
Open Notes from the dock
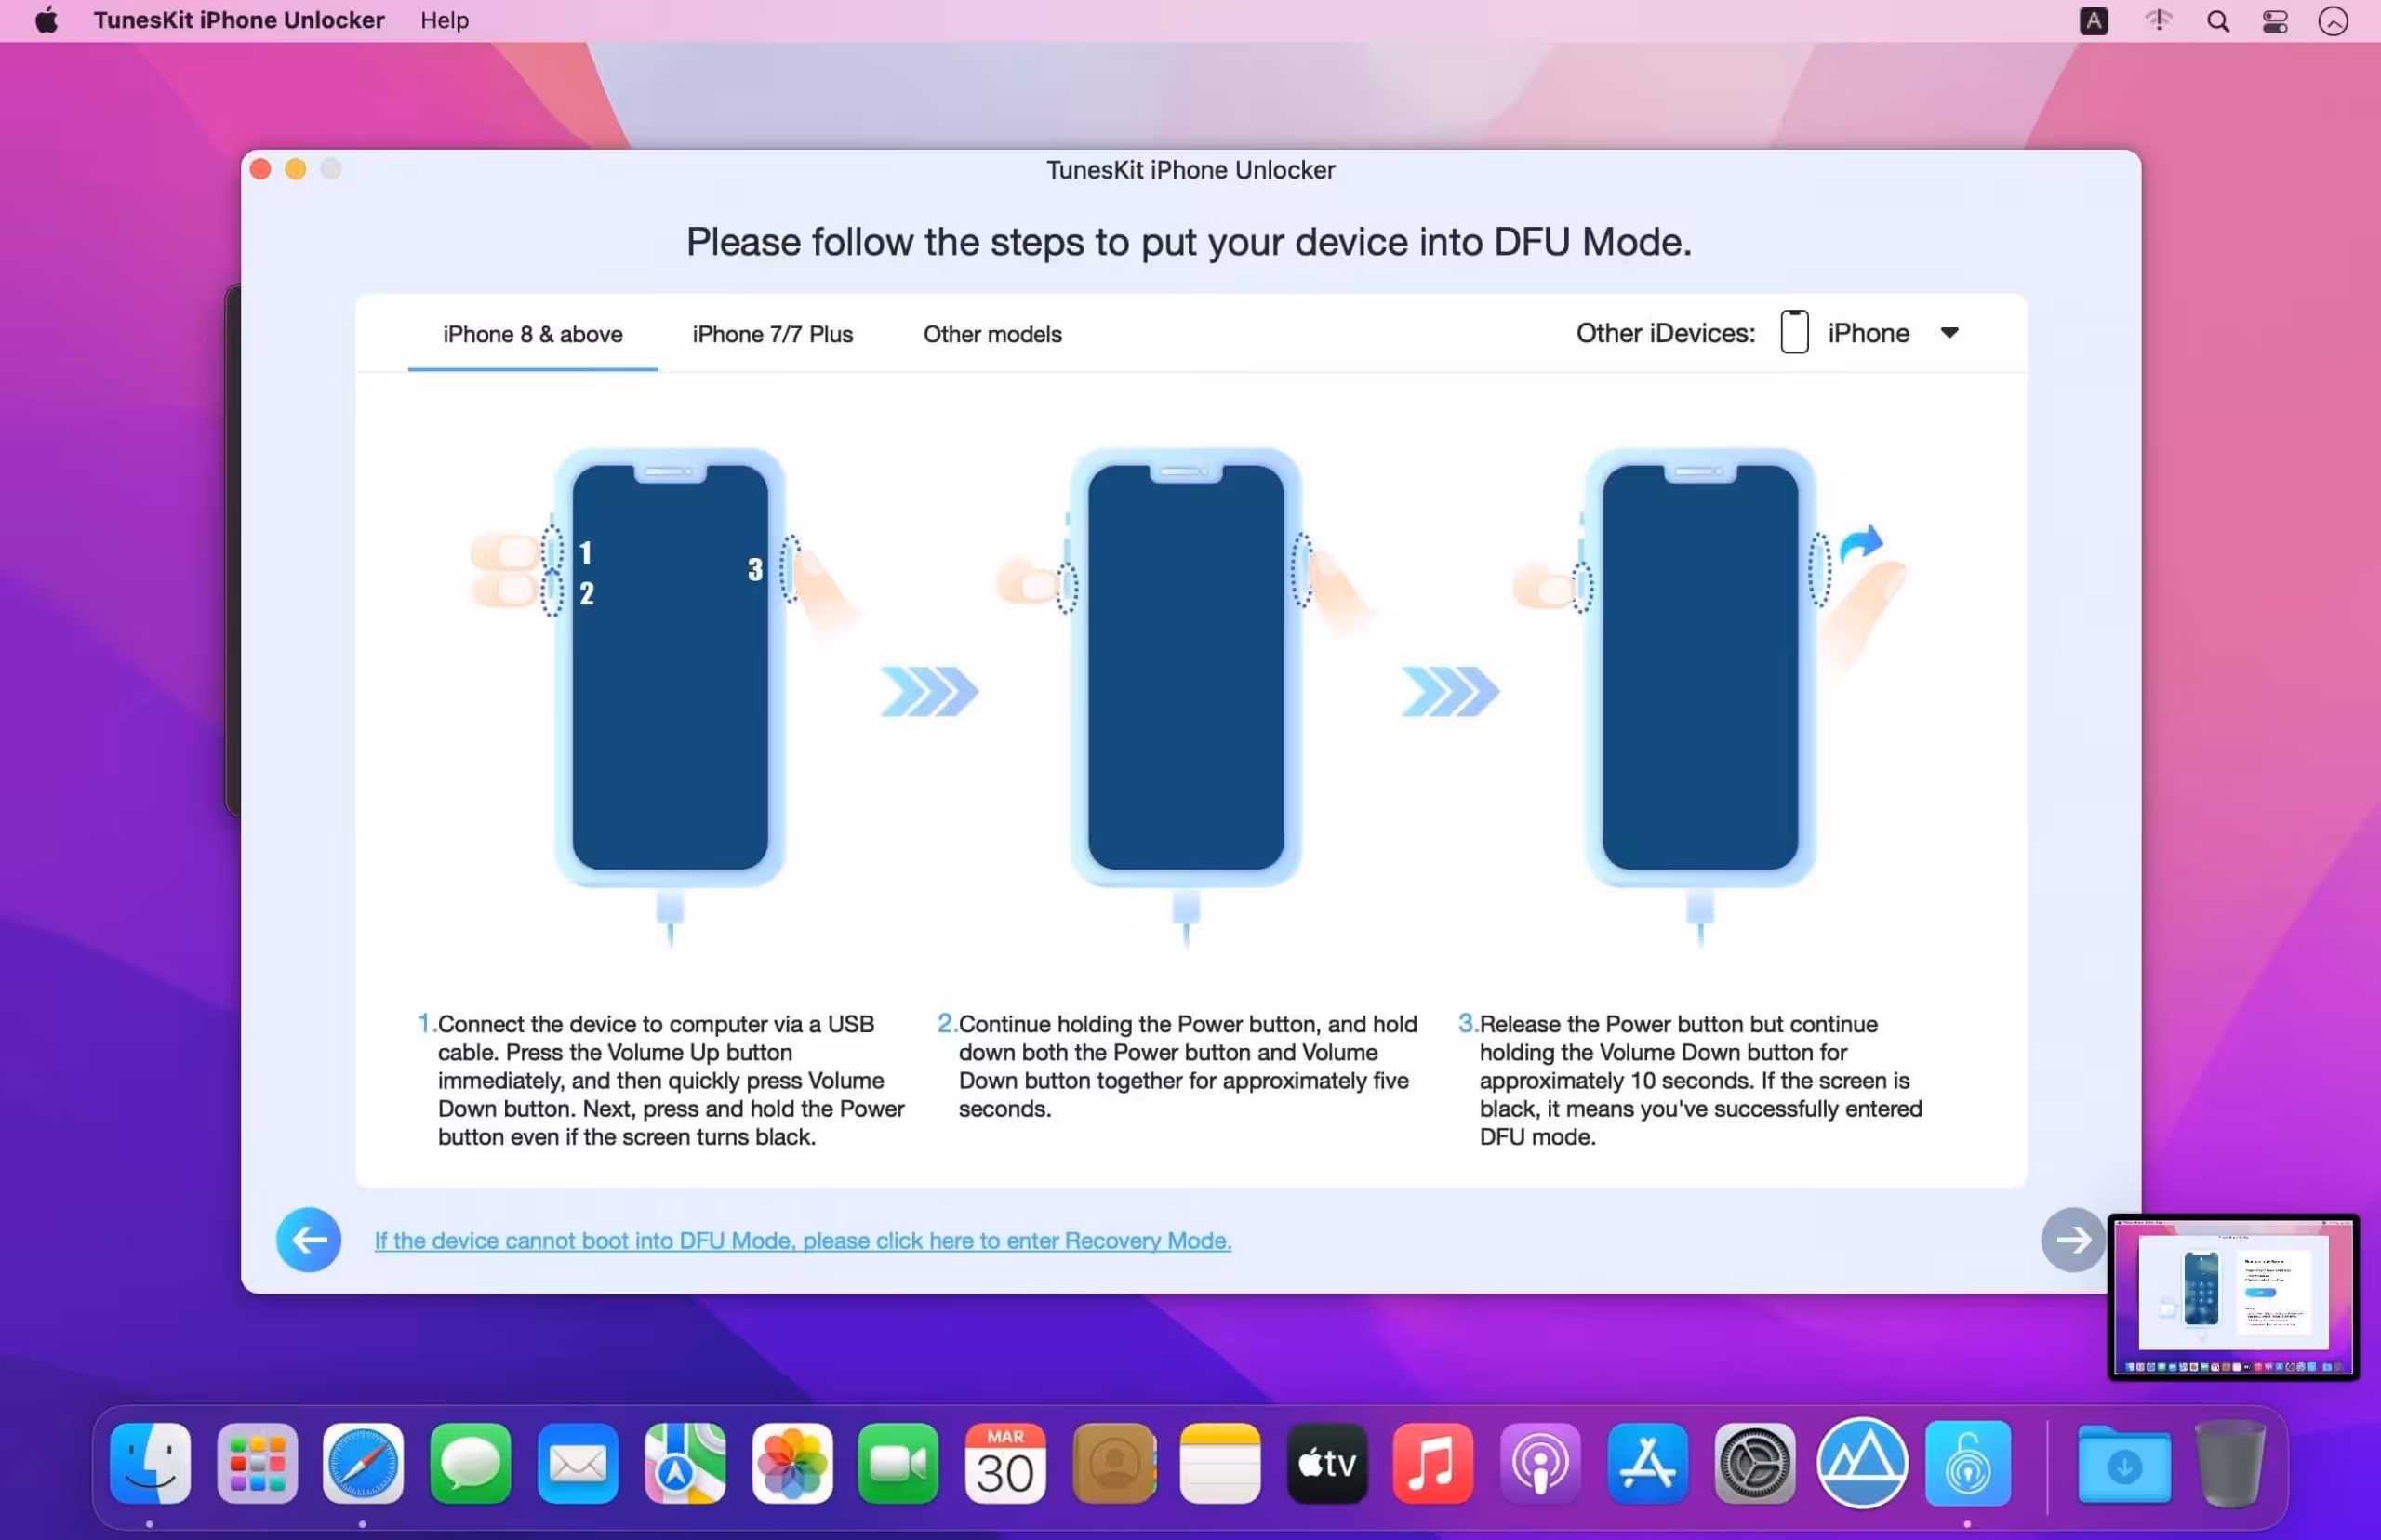coord(1220,1463)
